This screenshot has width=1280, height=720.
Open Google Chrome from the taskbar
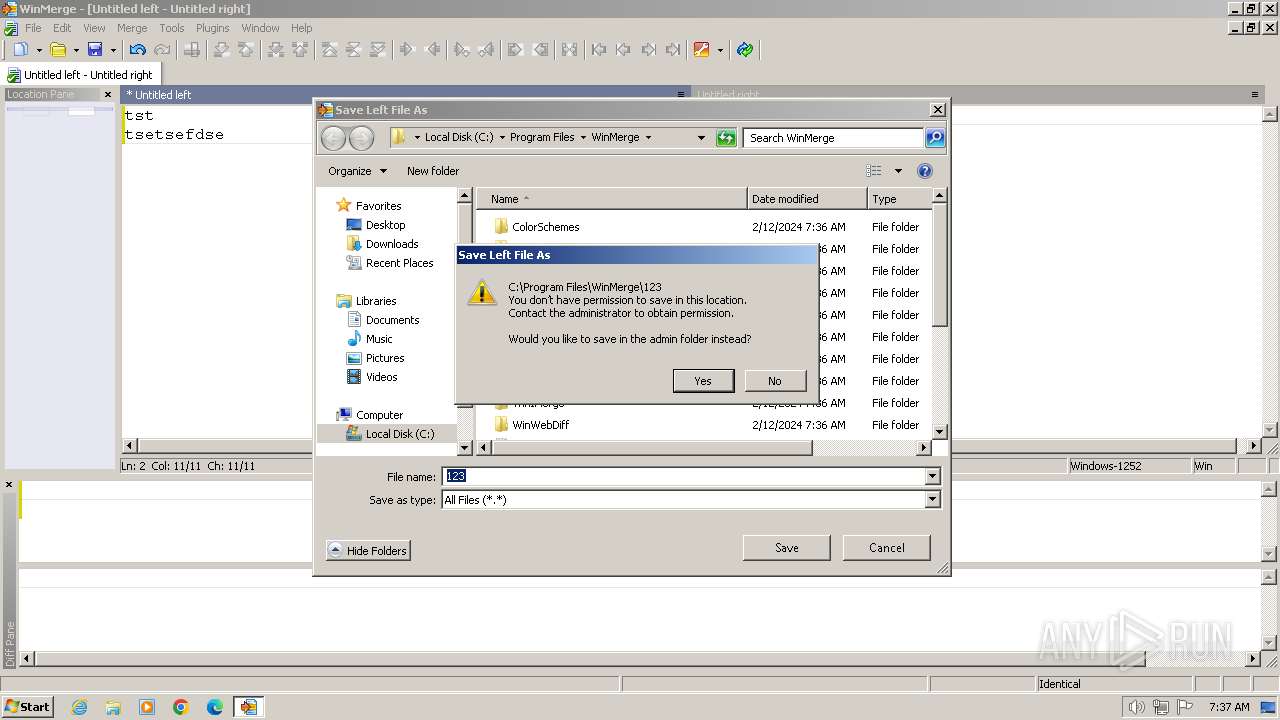[x=181, y=707]
